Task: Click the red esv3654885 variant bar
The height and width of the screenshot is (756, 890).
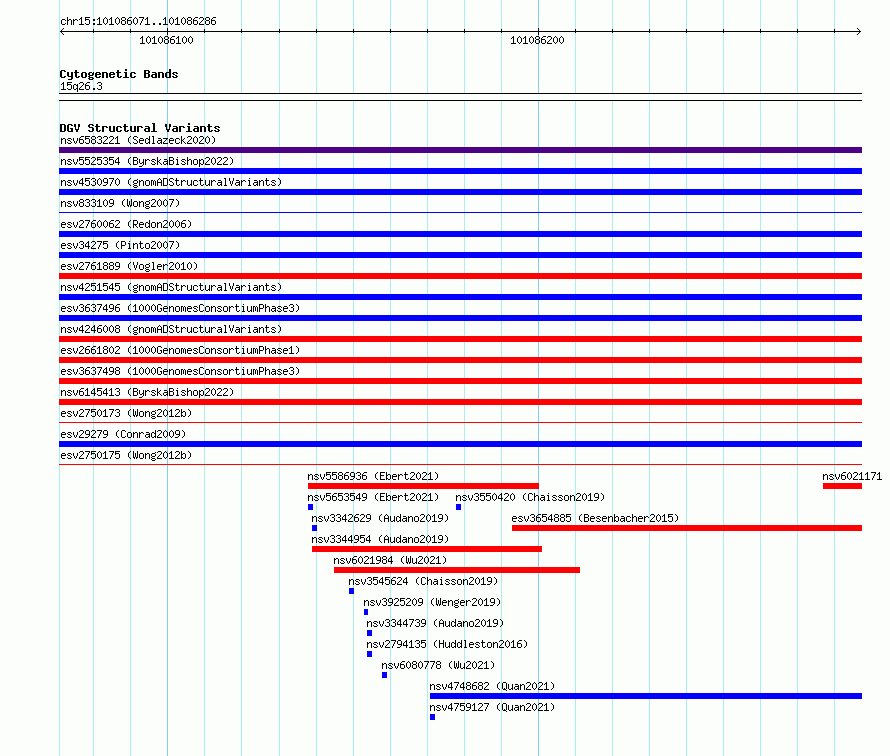Action: pyautogui.click(x=687, y=528)
